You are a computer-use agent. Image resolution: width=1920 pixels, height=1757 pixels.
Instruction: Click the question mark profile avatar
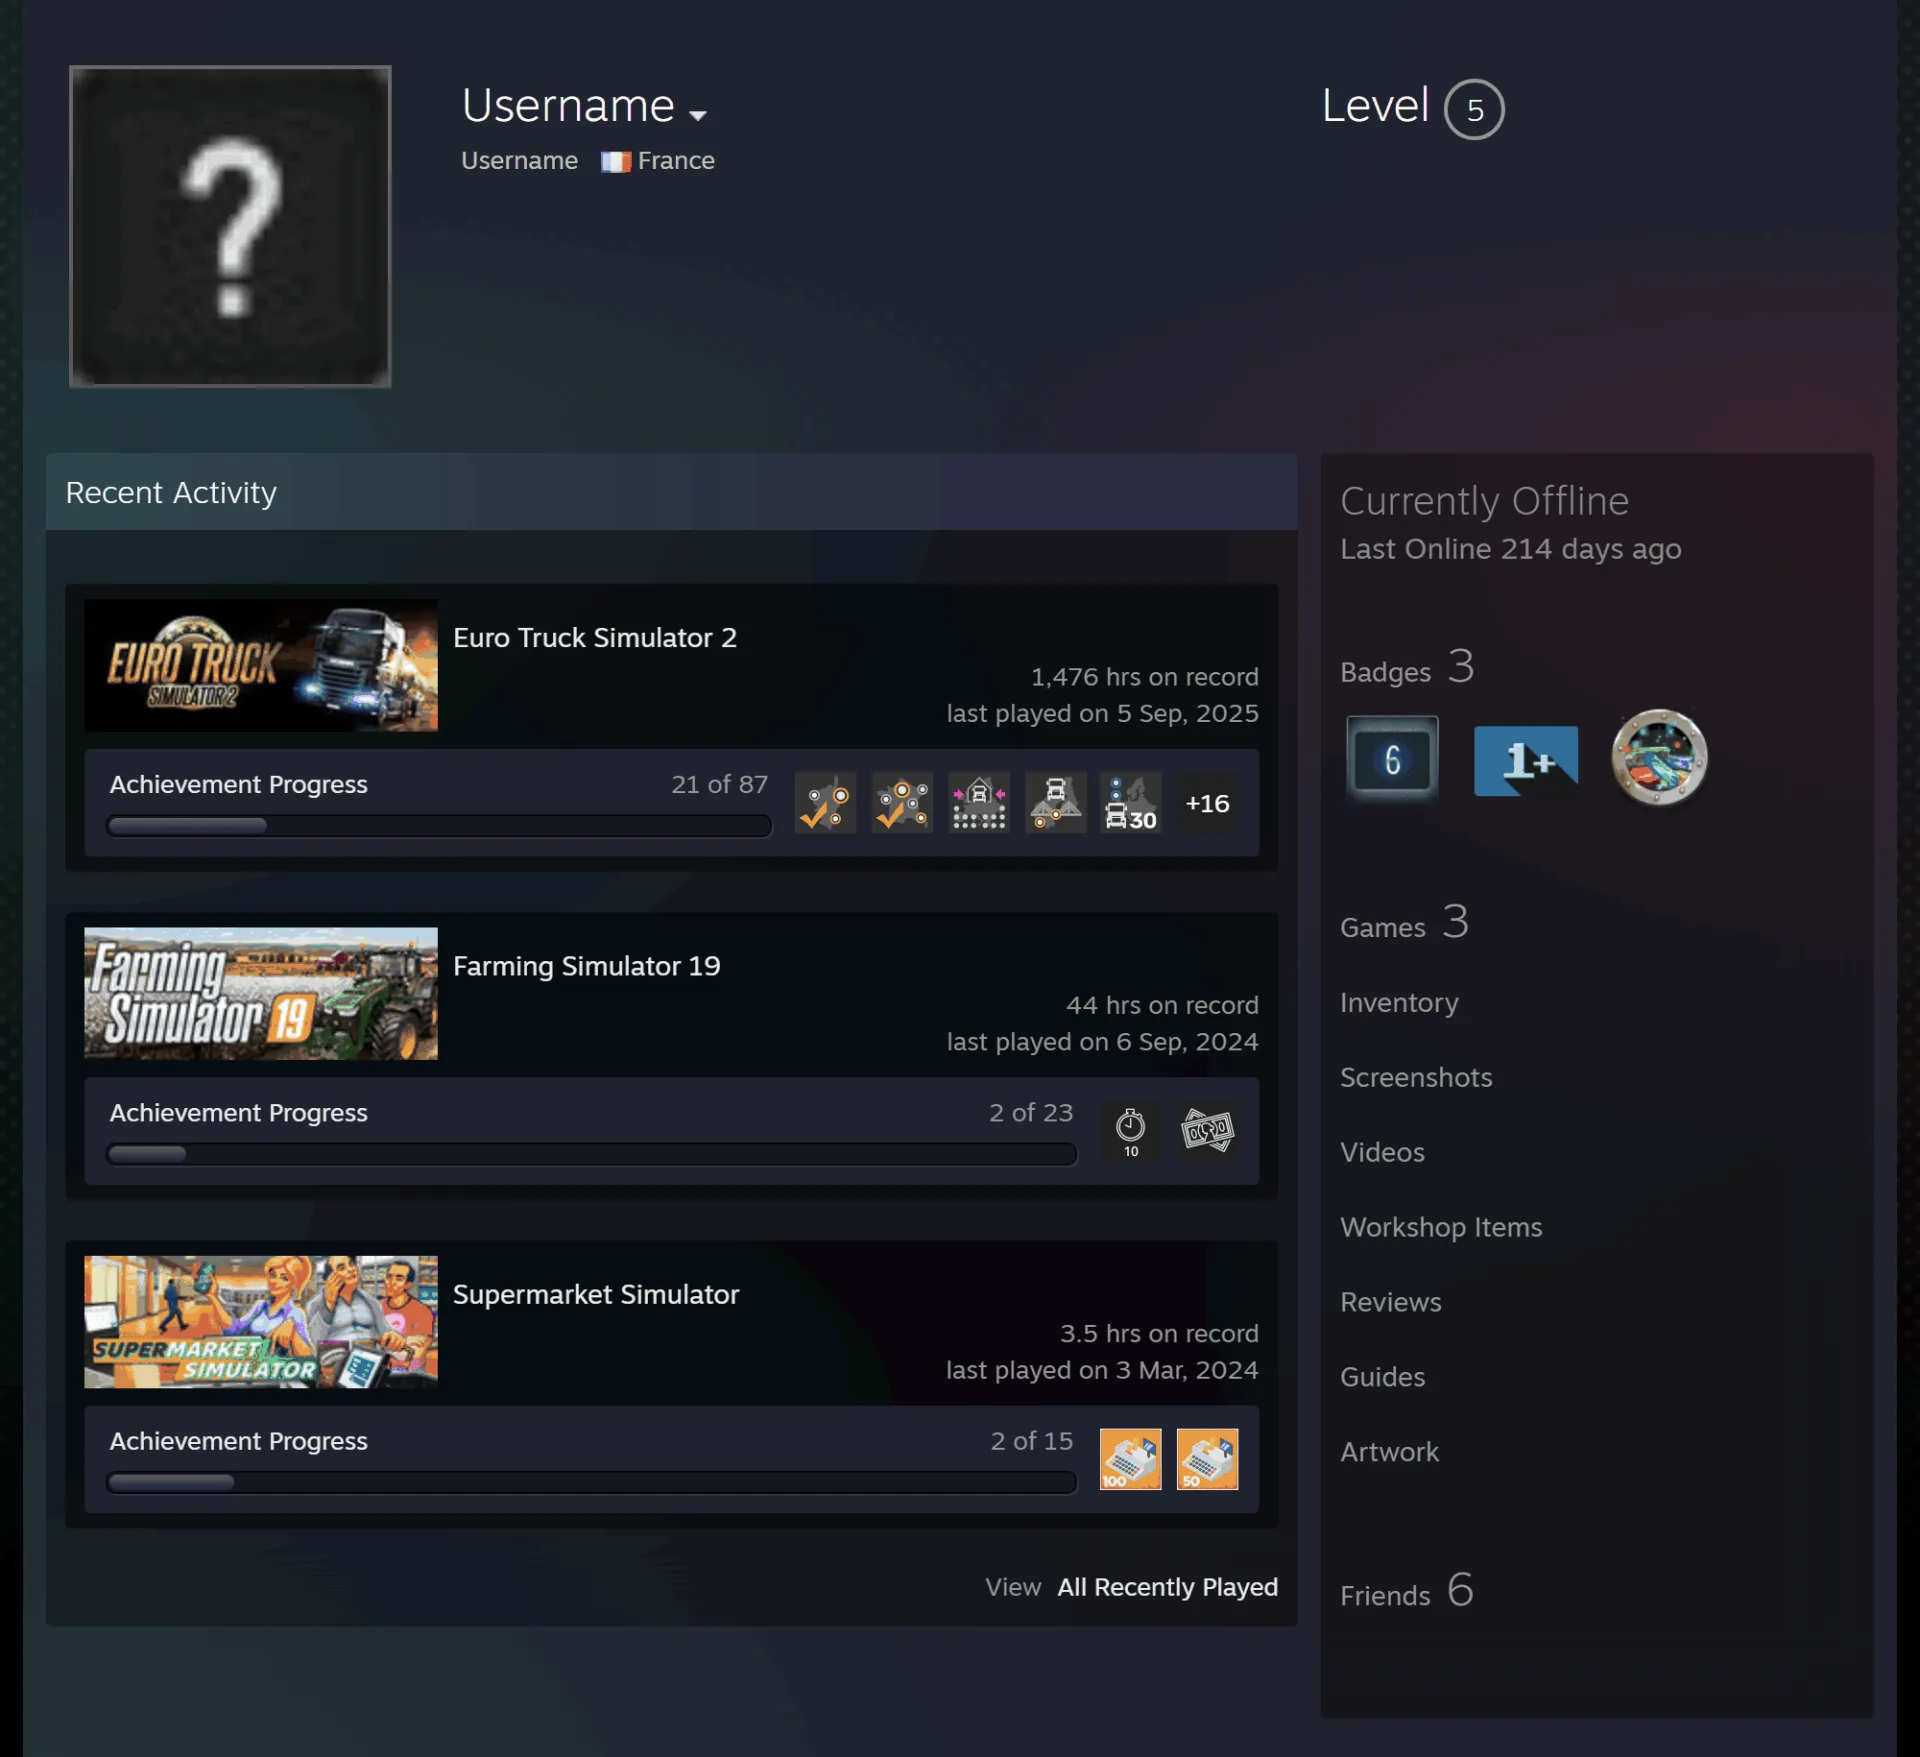pyautogui.click(x=230, y=227)
